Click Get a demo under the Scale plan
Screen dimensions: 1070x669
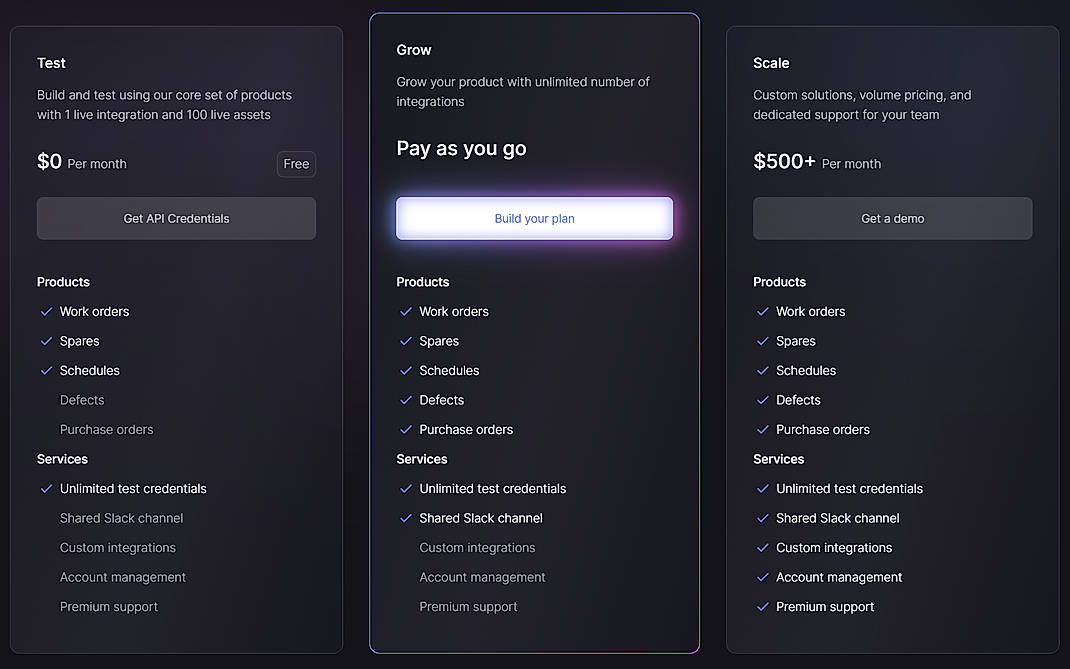pos(892,218)
